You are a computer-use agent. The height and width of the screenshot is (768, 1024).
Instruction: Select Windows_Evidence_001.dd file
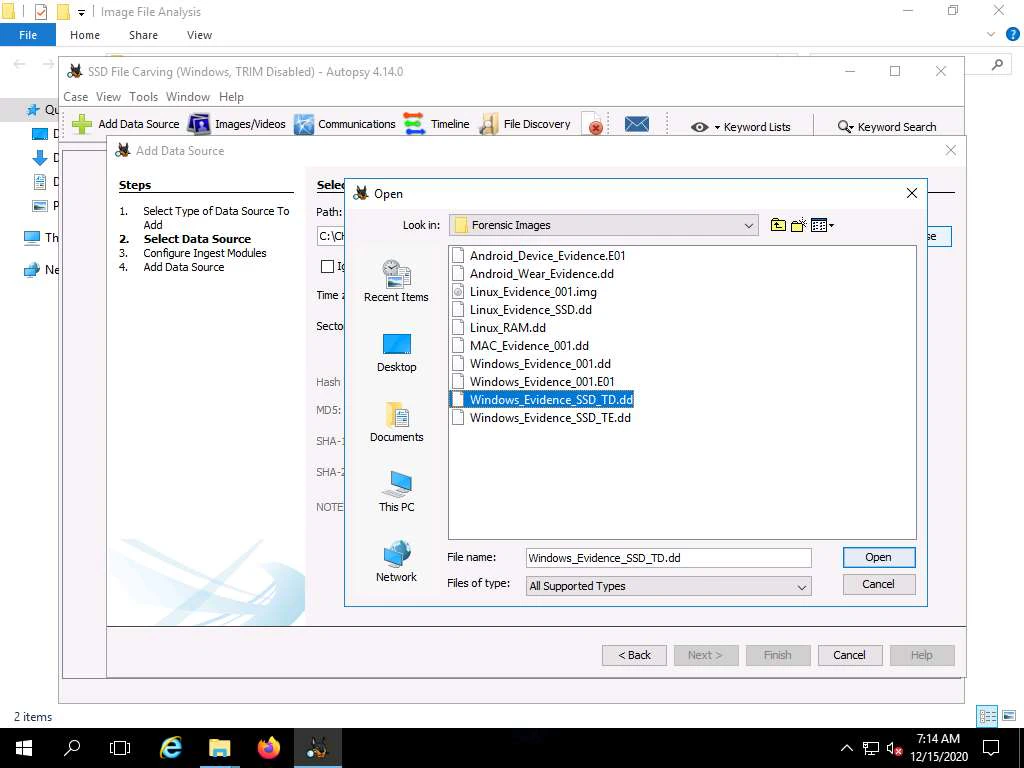(532, 364)
